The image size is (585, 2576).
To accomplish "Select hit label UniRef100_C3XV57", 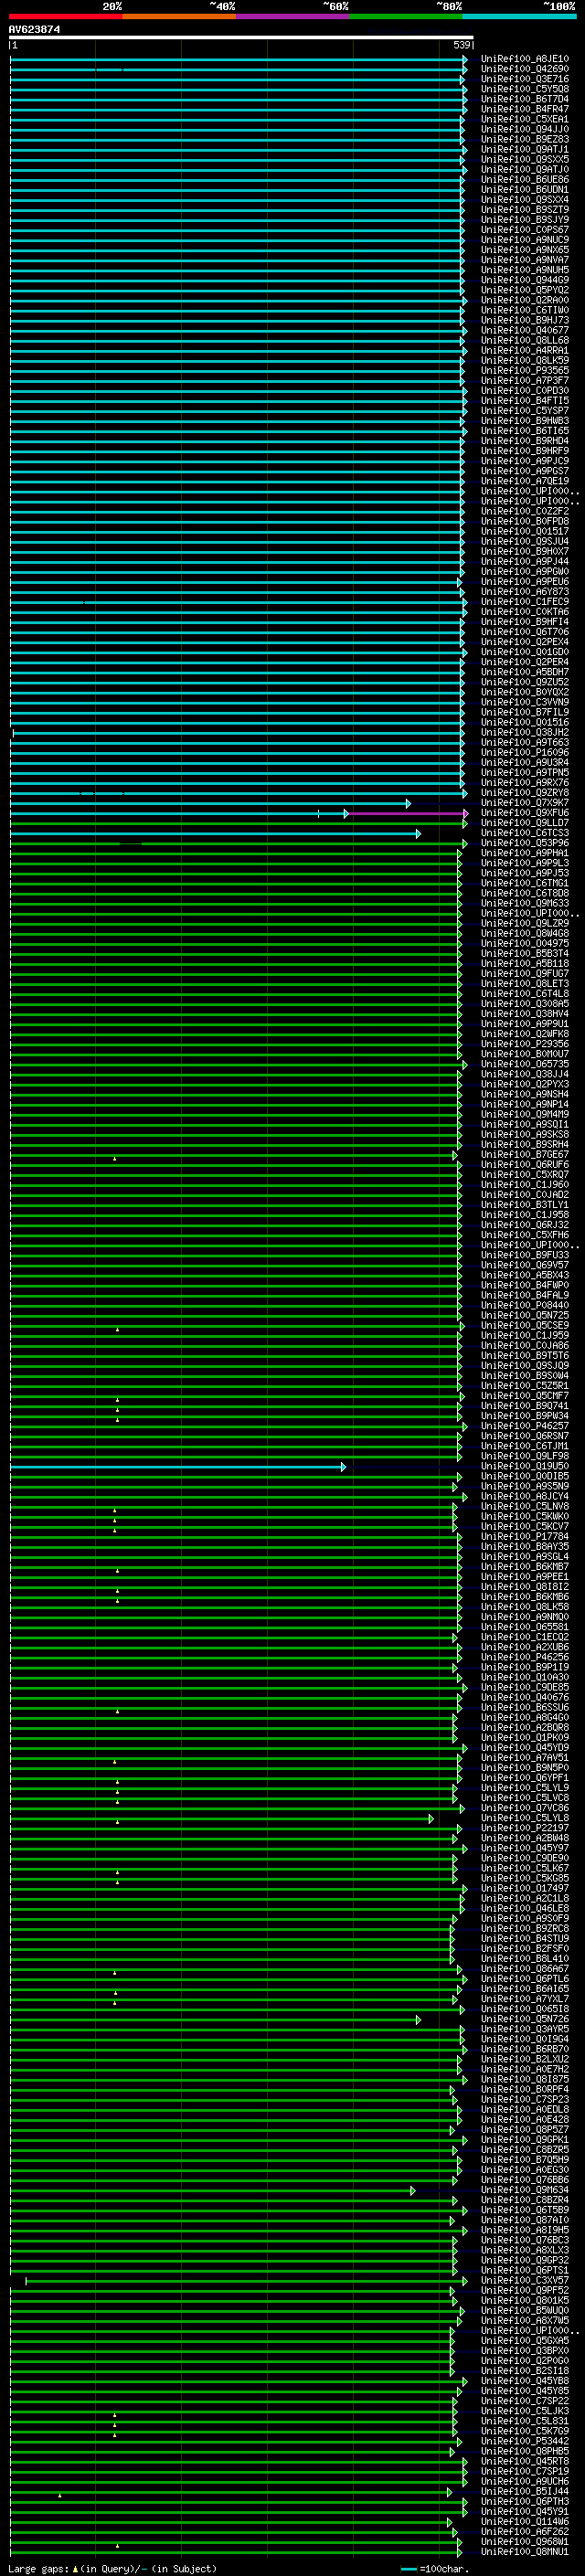I will click(525, 2281).
